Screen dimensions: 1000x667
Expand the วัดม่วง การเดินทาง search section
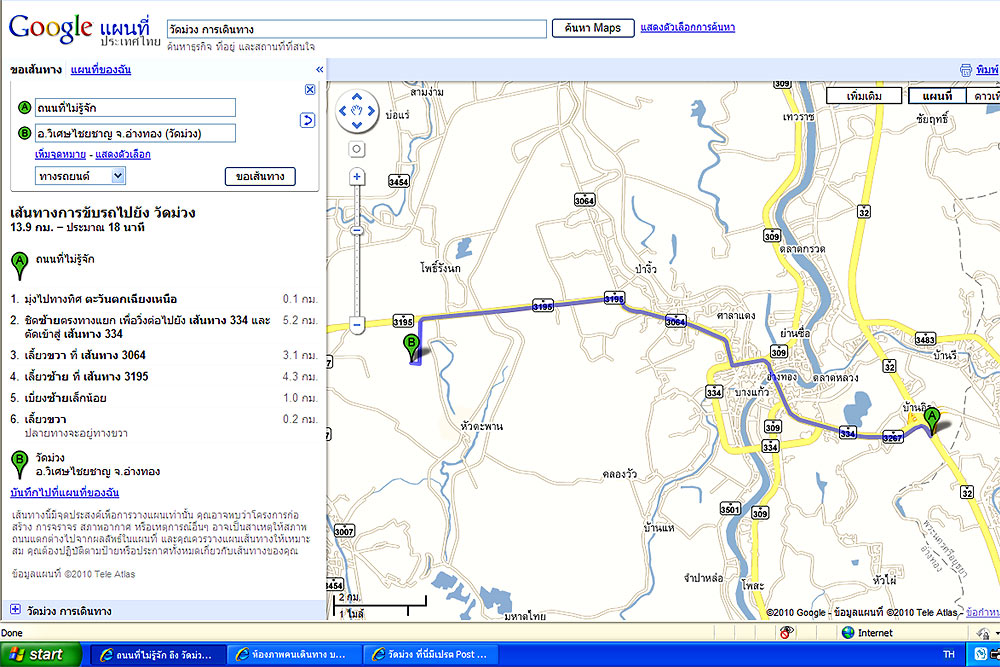[x=15, y=610]
